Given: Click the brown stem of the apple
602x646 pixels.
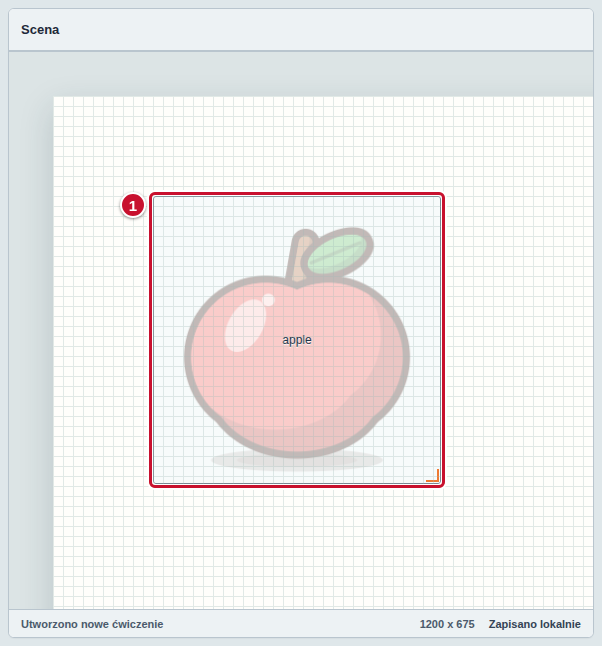Looking at the screenshot, I should click(x=300, y=257).
